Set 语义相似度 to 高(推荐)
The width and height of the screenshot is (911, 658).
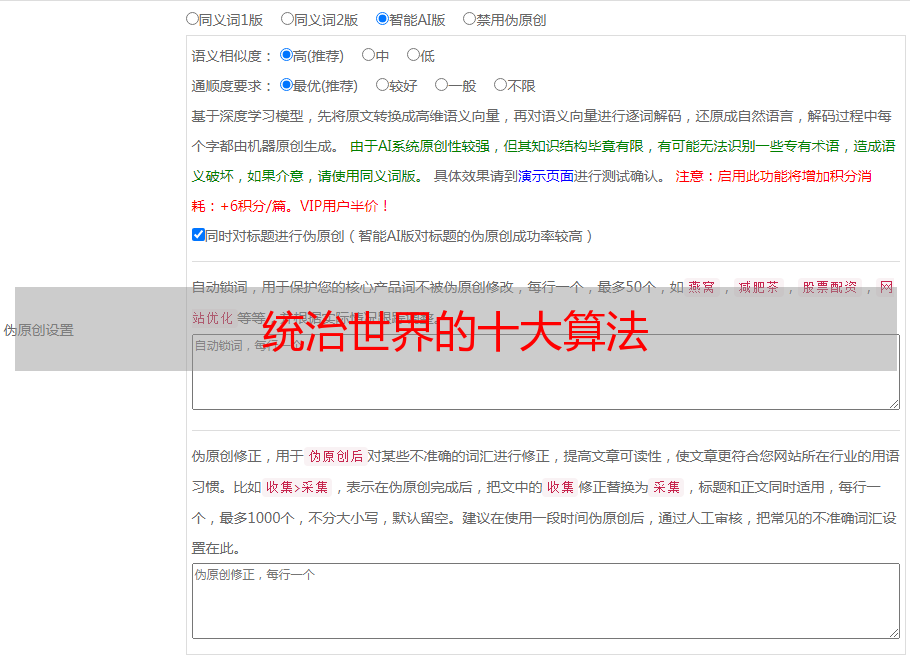tap(287, 56)
